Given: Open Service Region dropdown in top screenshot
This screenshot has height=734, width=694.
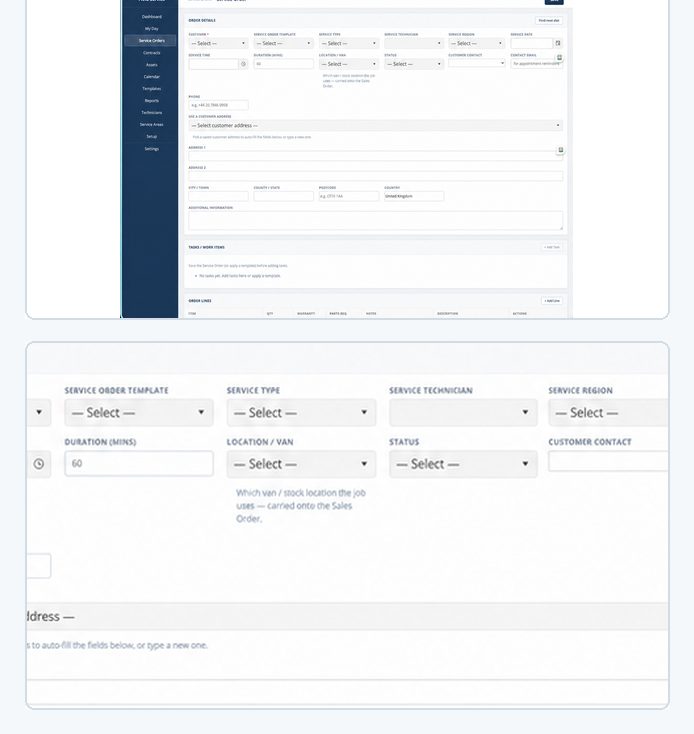Looking at the screenshot, I should coord(476,43).
